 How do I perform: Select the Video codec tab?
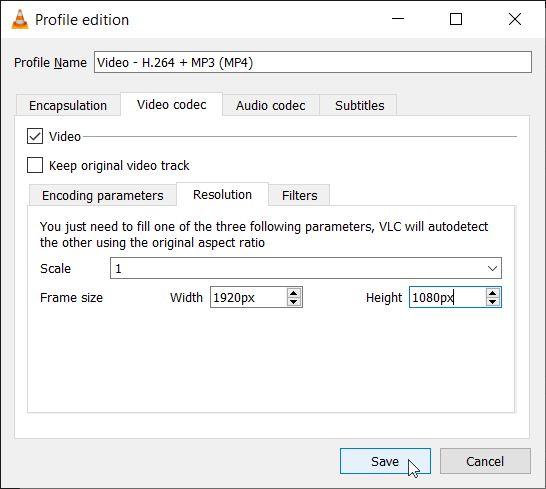[x=172, y=104]
